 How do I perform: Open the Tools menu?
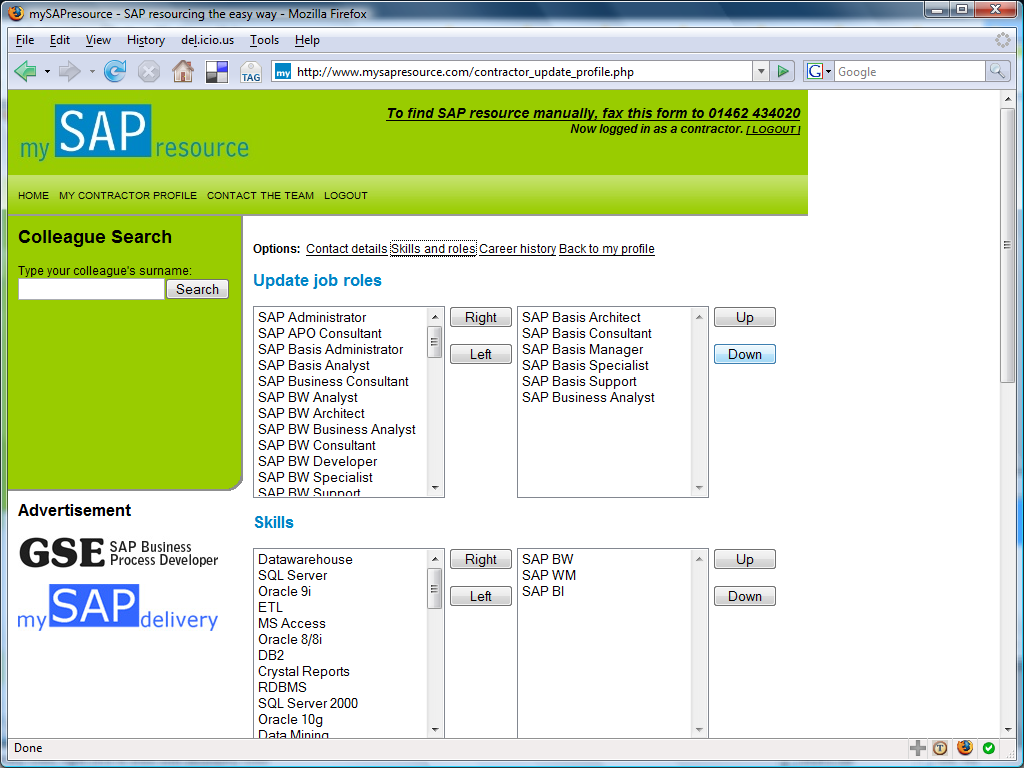point(264,40)
